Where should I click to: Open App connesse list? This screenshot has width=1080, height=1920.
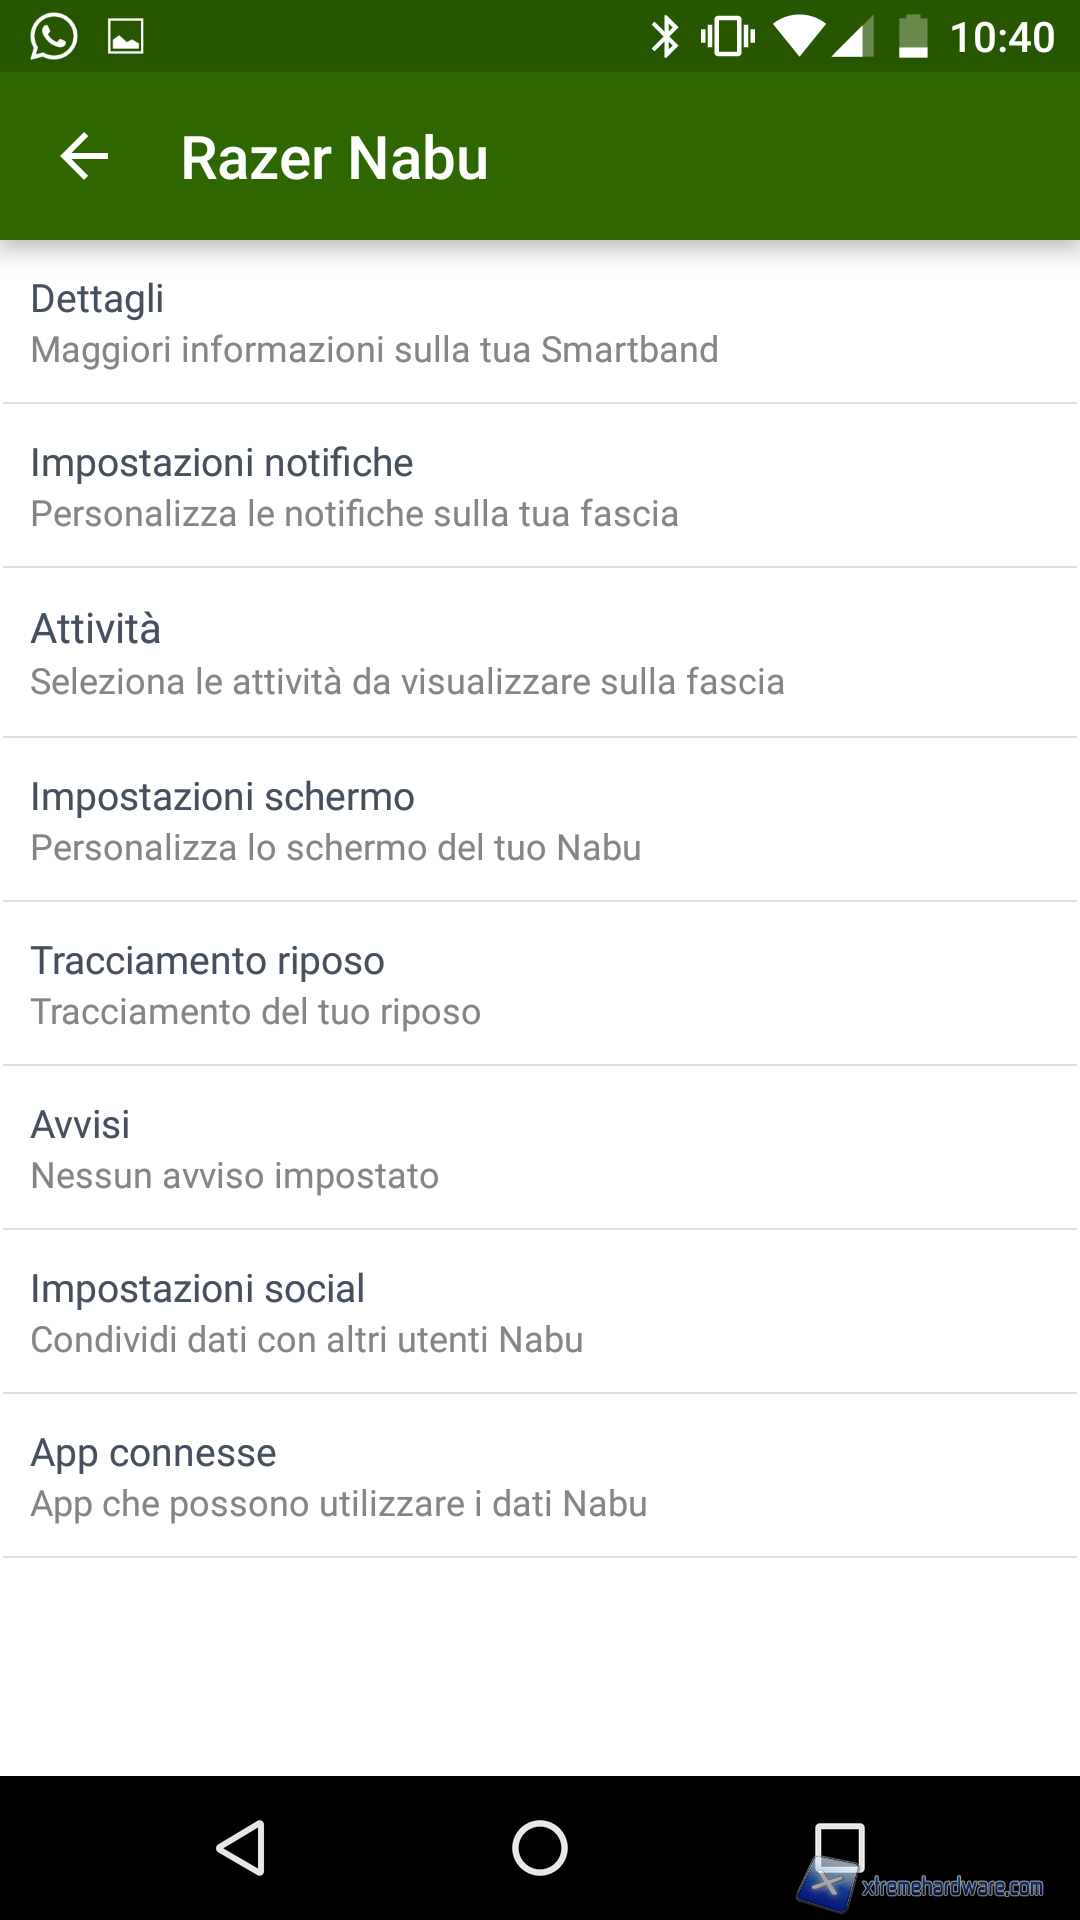tap(540, 1477)
